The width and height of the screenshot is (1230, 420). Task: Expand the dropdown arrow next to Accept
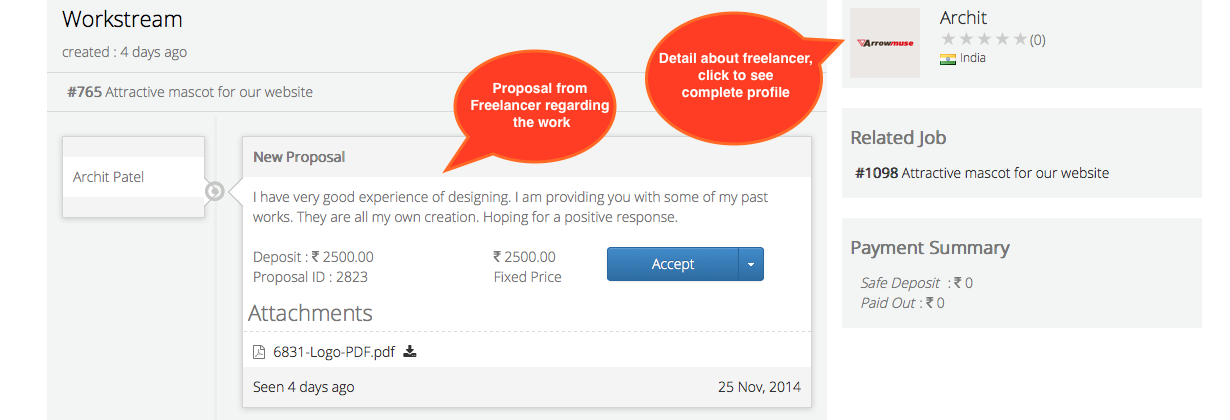coord(751,264)
